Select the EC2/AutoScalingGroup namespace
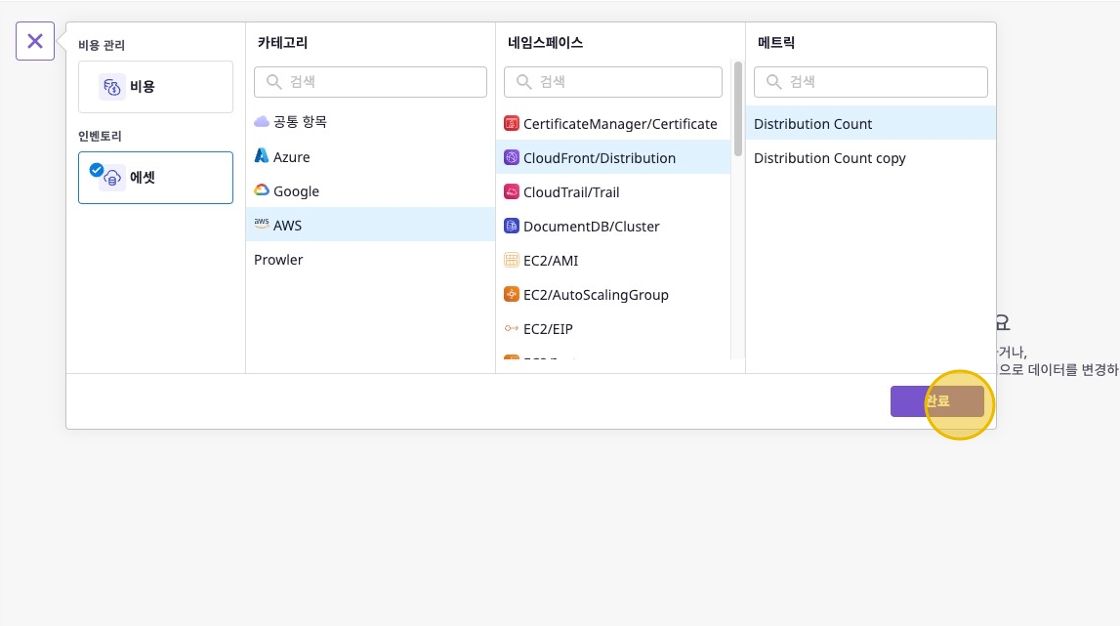The width and height of the screenshot is (1120, 626). [x=595, y=295]
